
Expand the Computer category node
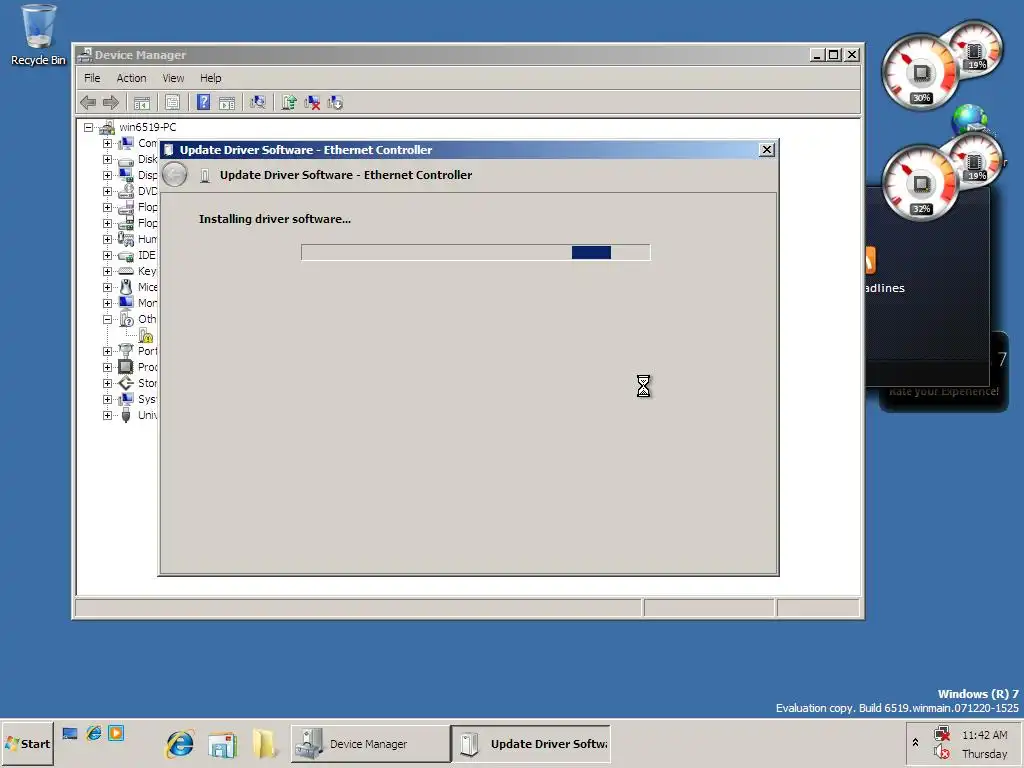107,143
